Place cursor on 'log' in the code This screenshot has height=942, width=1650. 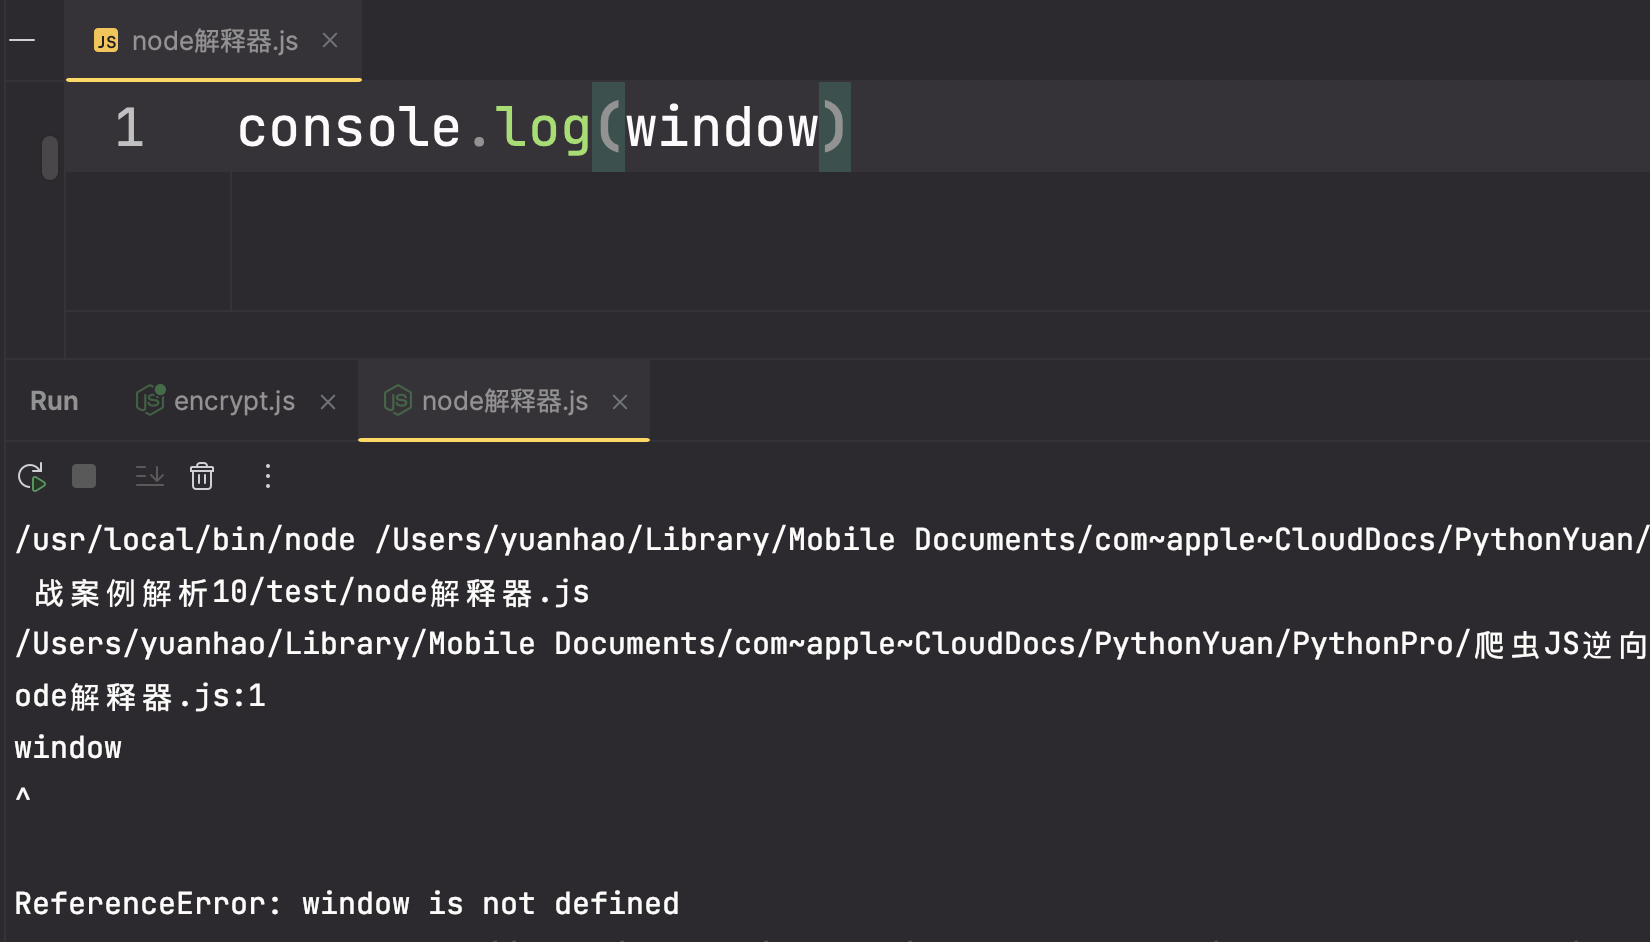(543, 128)
